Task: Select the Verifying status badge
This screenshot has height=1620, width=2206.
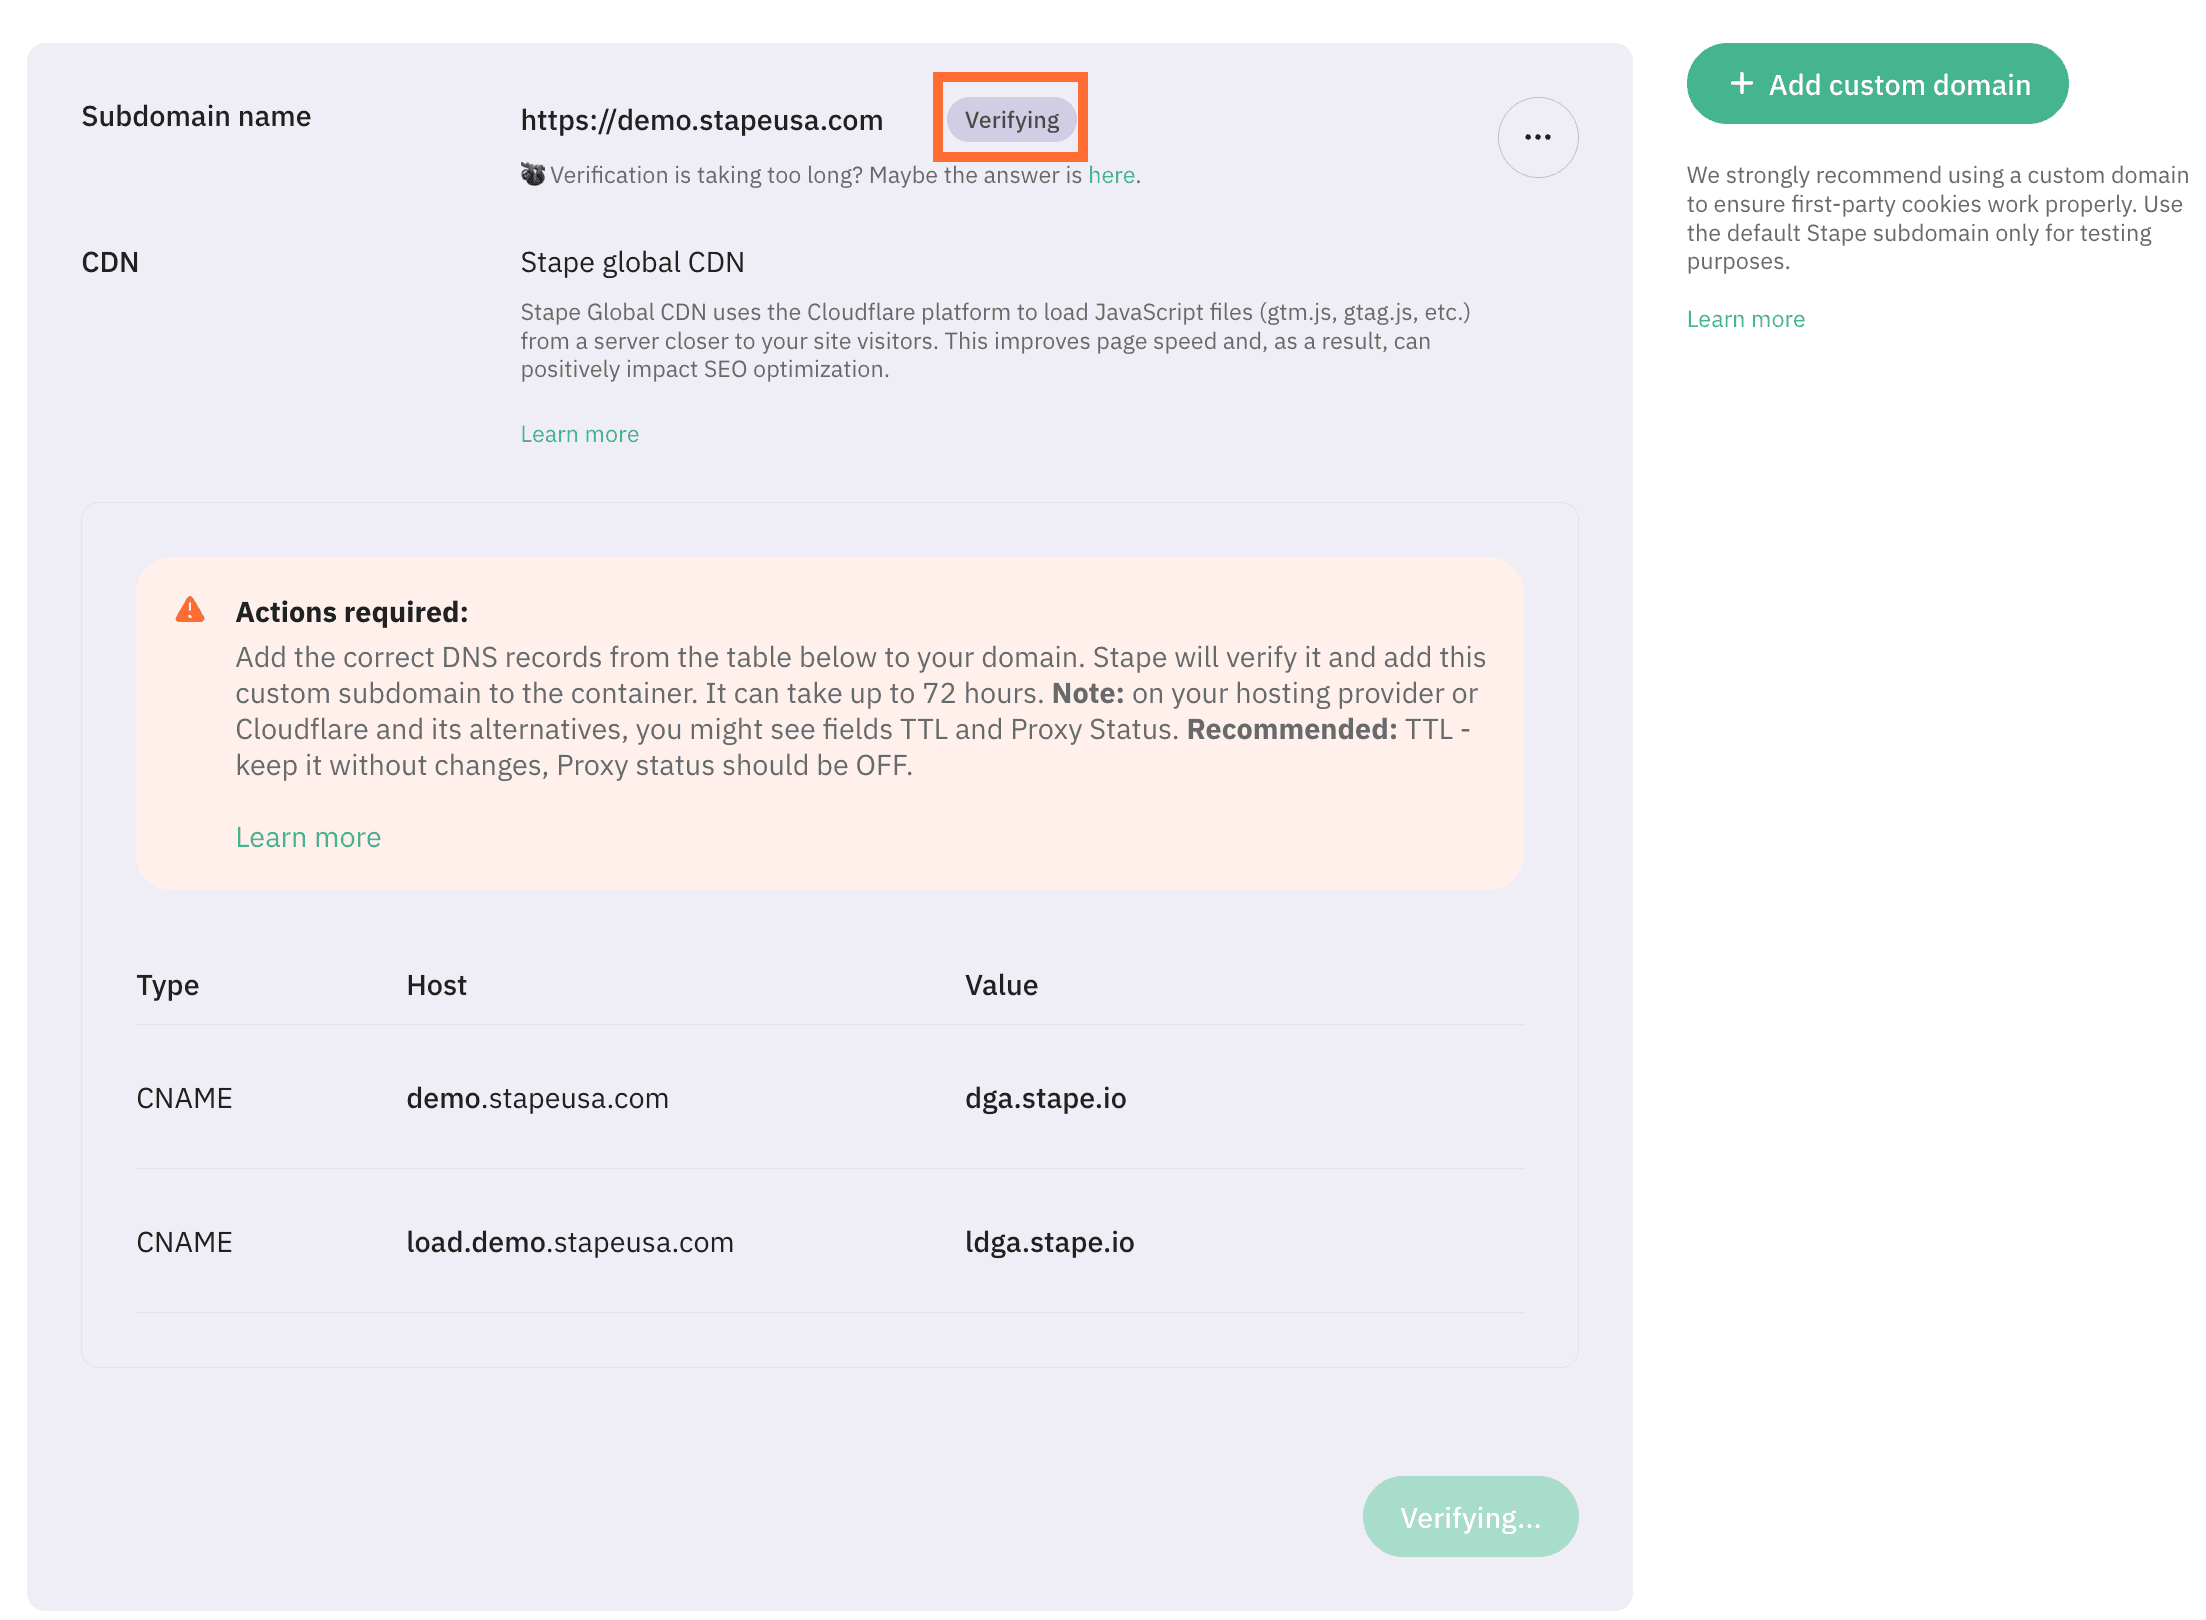Action: coord(1010,118)
